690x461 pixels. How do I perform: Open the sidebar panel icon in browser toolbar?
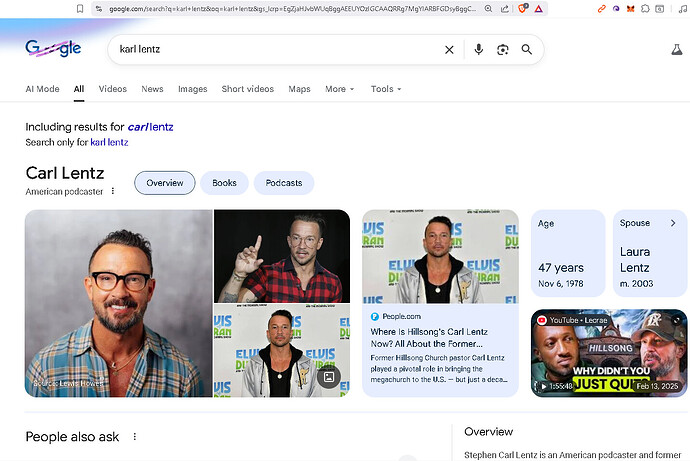click(x=660, y=8)
